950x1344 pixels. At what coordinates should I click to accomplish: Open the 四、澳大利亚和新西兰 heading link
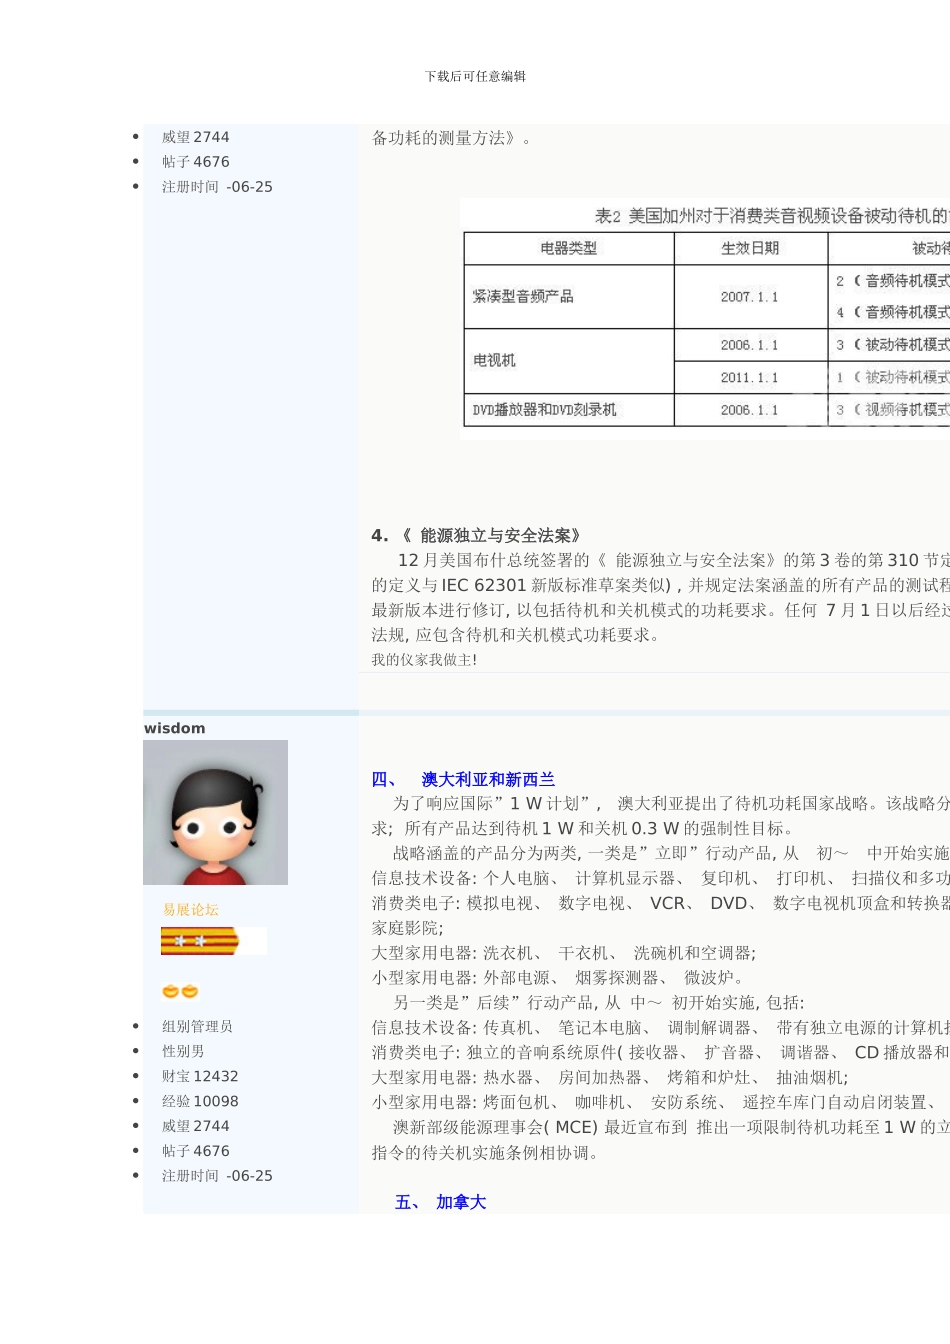point(463,779)
